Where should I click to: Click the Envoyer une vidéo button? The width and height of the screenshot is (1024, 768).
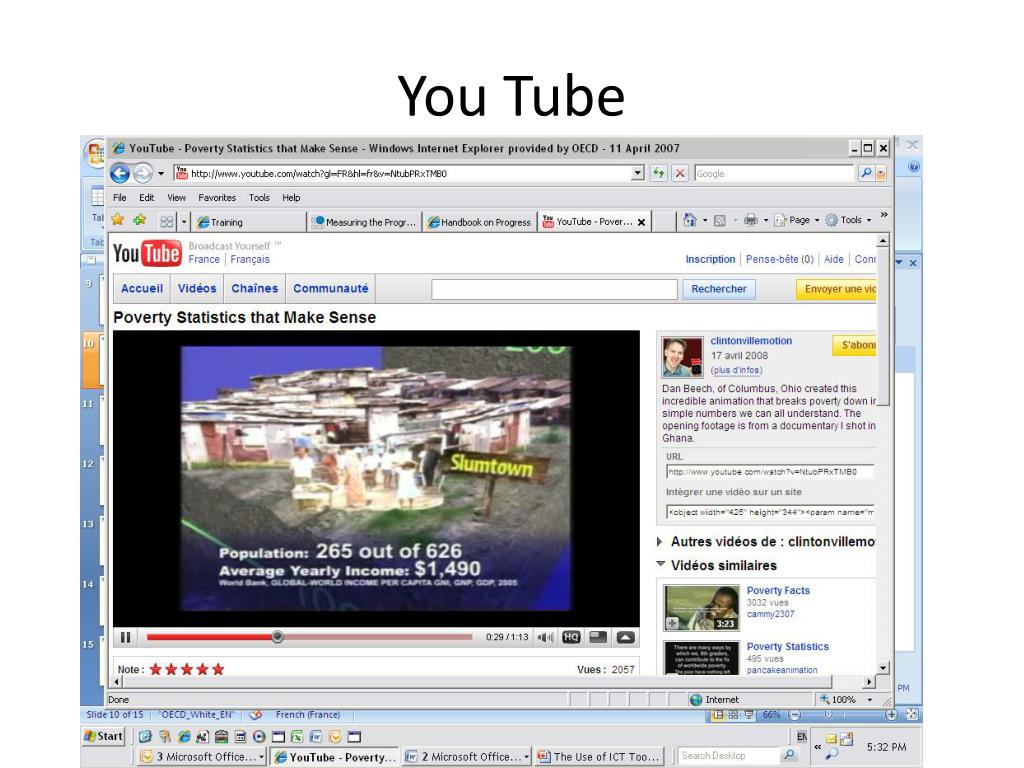pyautogui.click(x=836, y=289)
